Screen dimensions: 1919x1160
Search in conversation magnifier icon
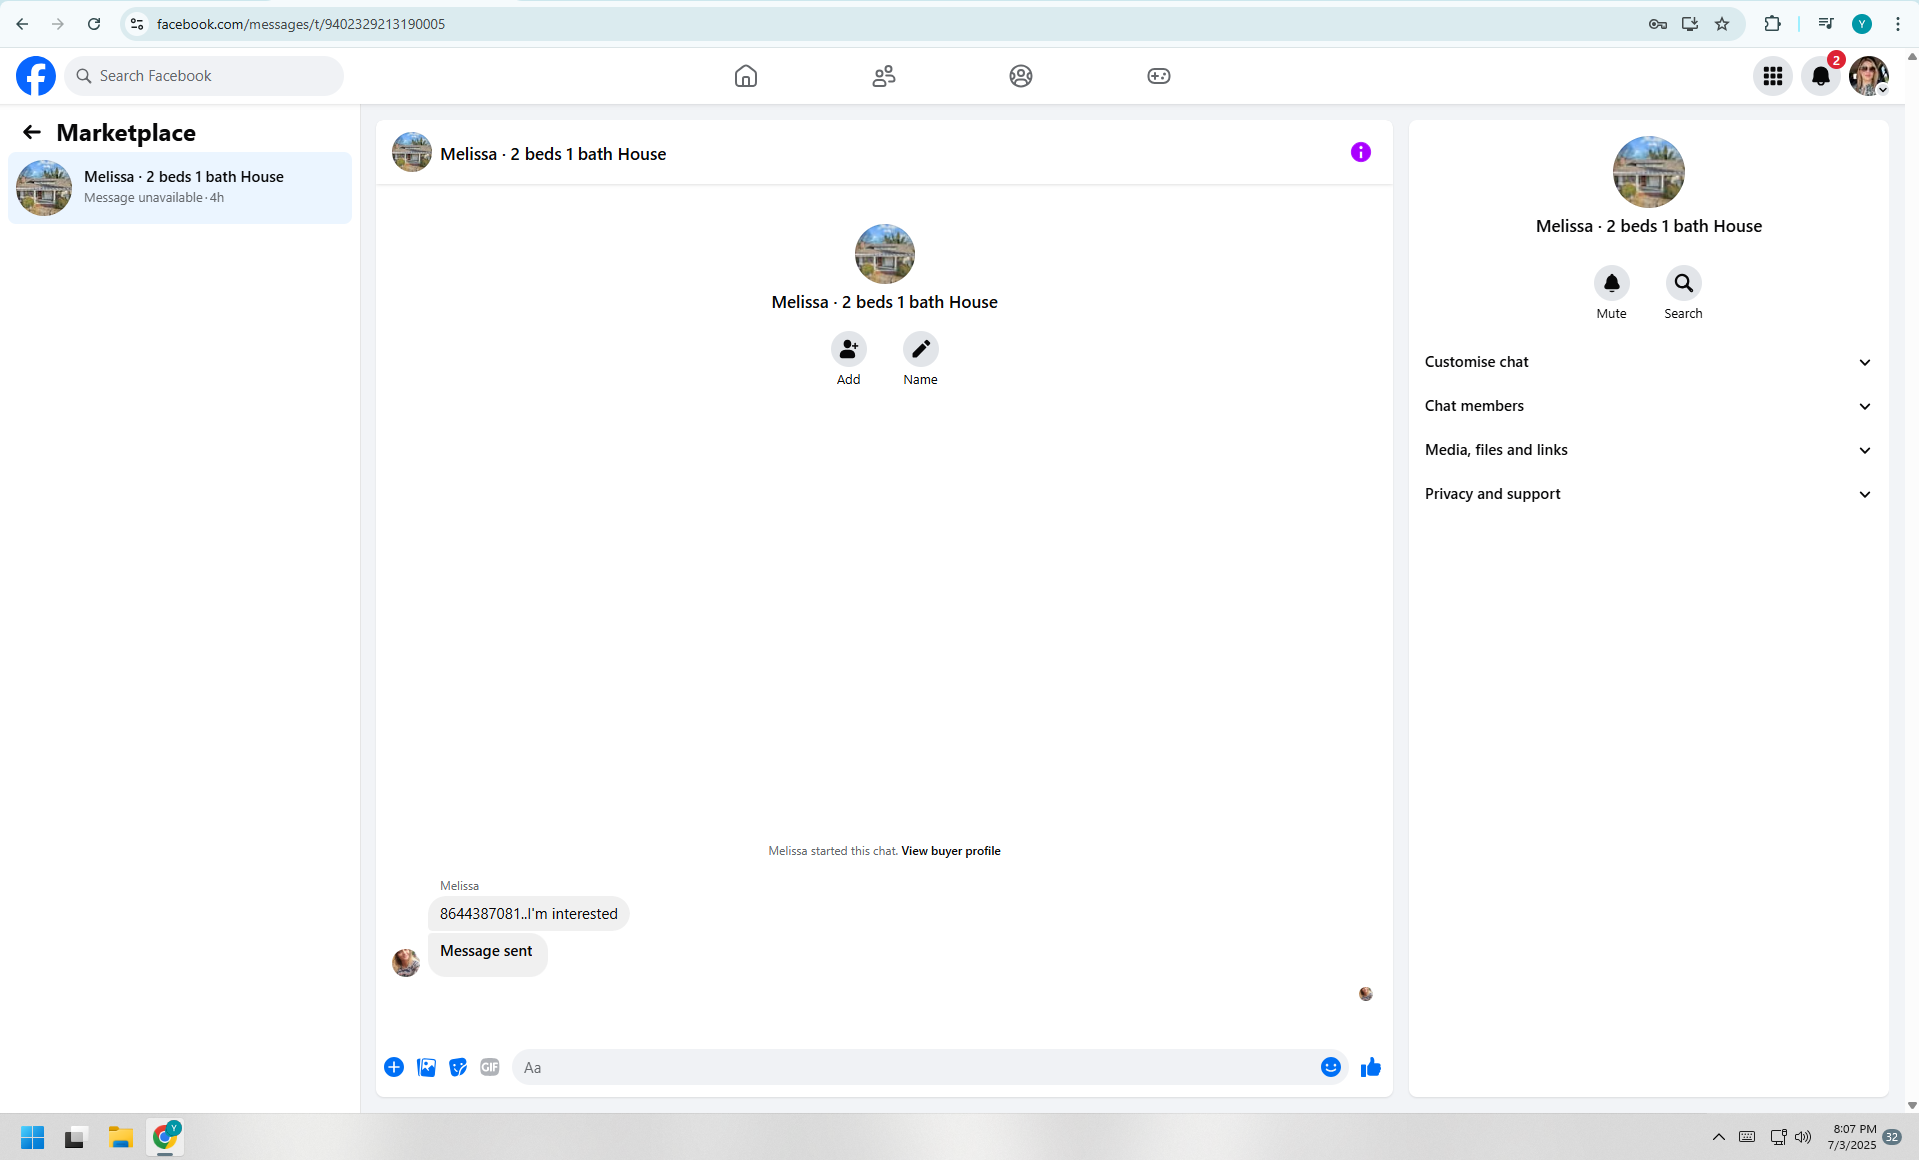[x=1684, y=283]
